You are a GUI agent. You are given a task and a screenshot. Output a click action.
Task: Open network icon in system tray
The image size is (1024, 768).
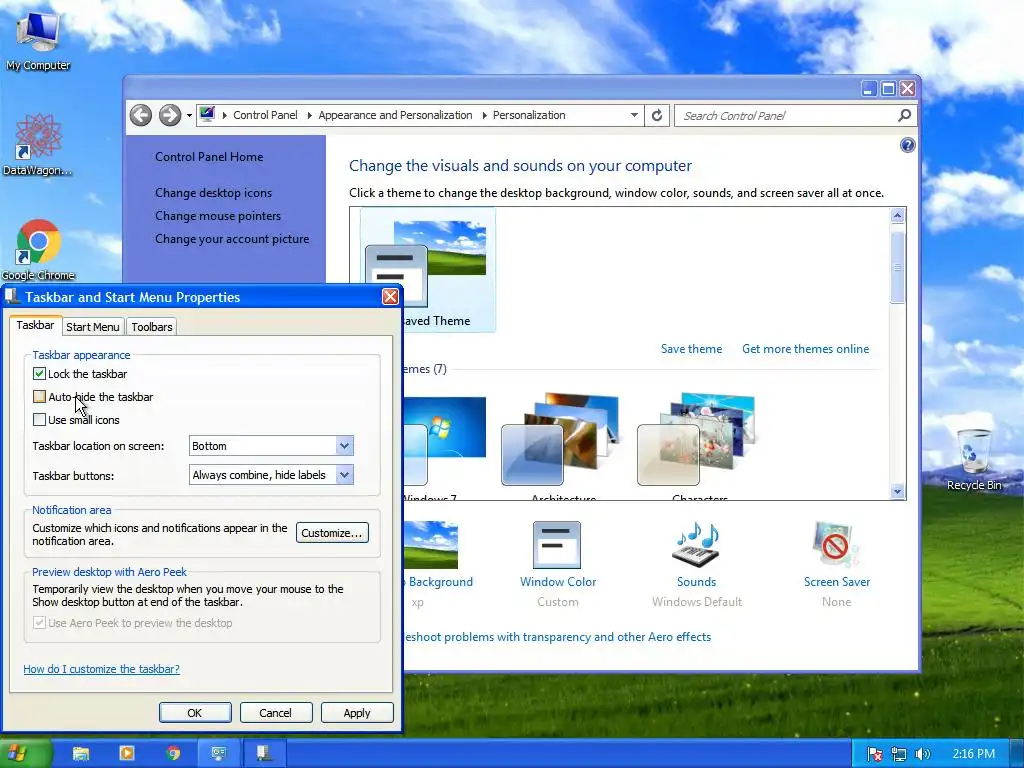pos(899,754)
